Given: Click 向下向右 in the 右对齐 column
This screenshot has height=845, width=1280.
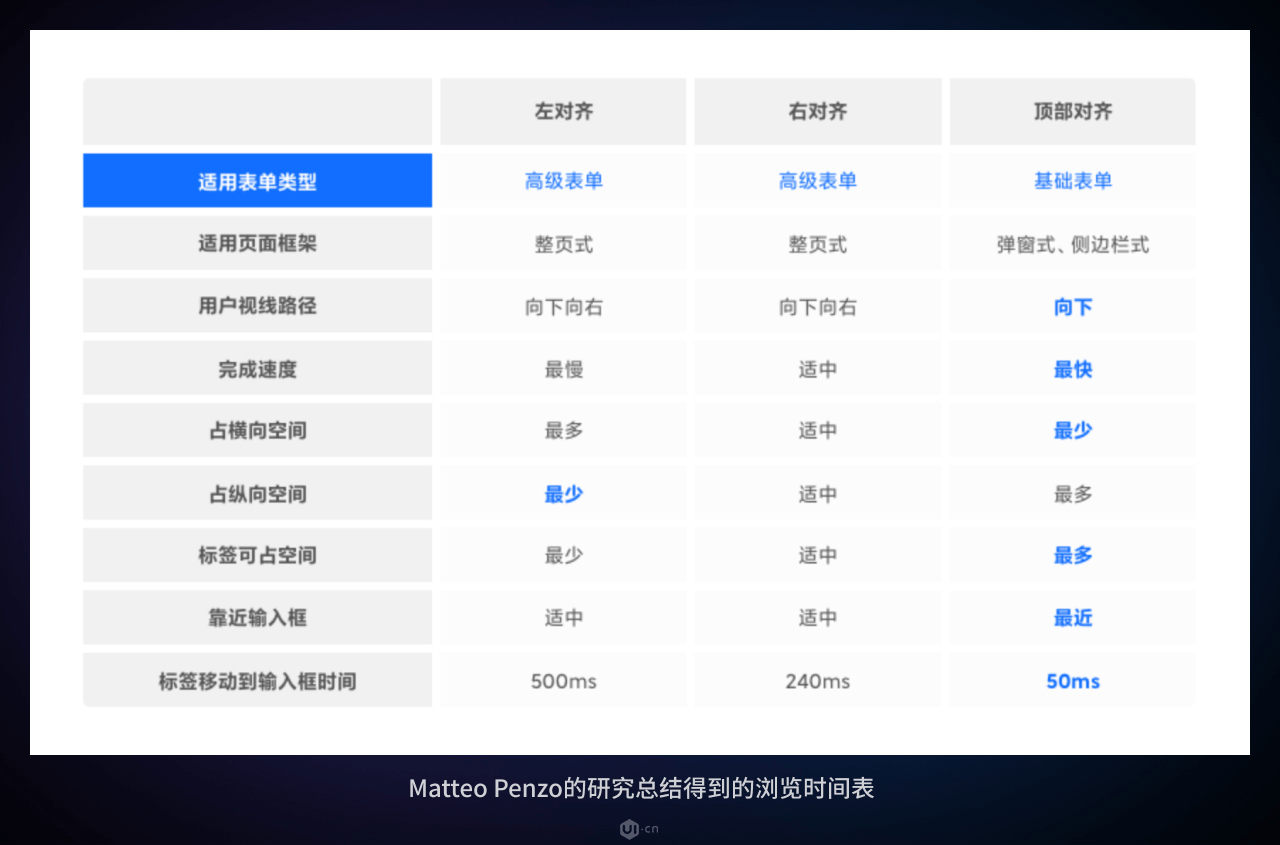Looking at the screenshot, I should click(x=818, y=307).
